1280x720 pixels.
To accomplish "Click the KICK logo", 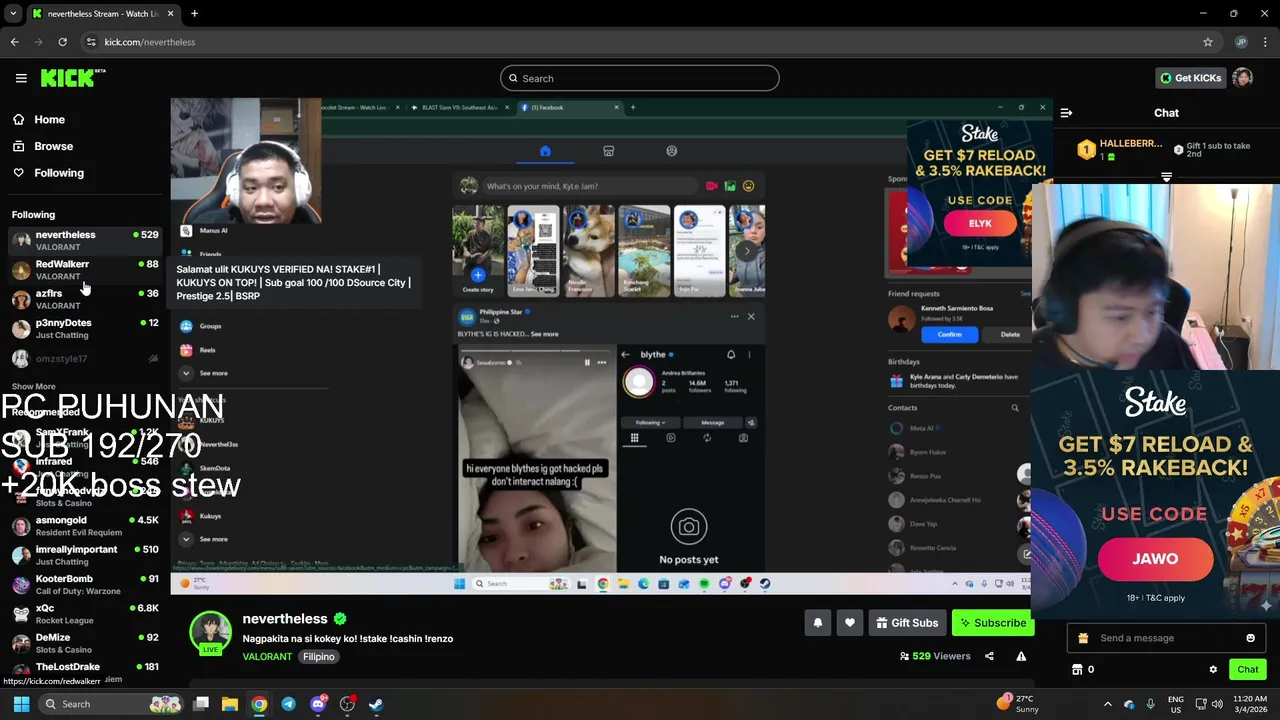I will tap(72, 78).
